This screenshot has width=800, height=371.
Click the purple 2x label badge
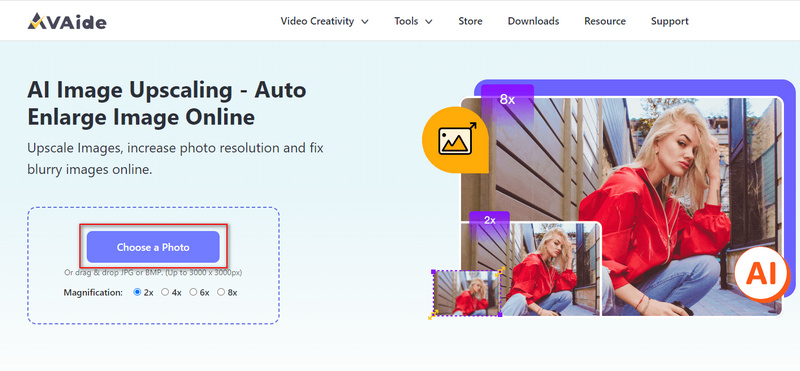(x=489, y=220)
